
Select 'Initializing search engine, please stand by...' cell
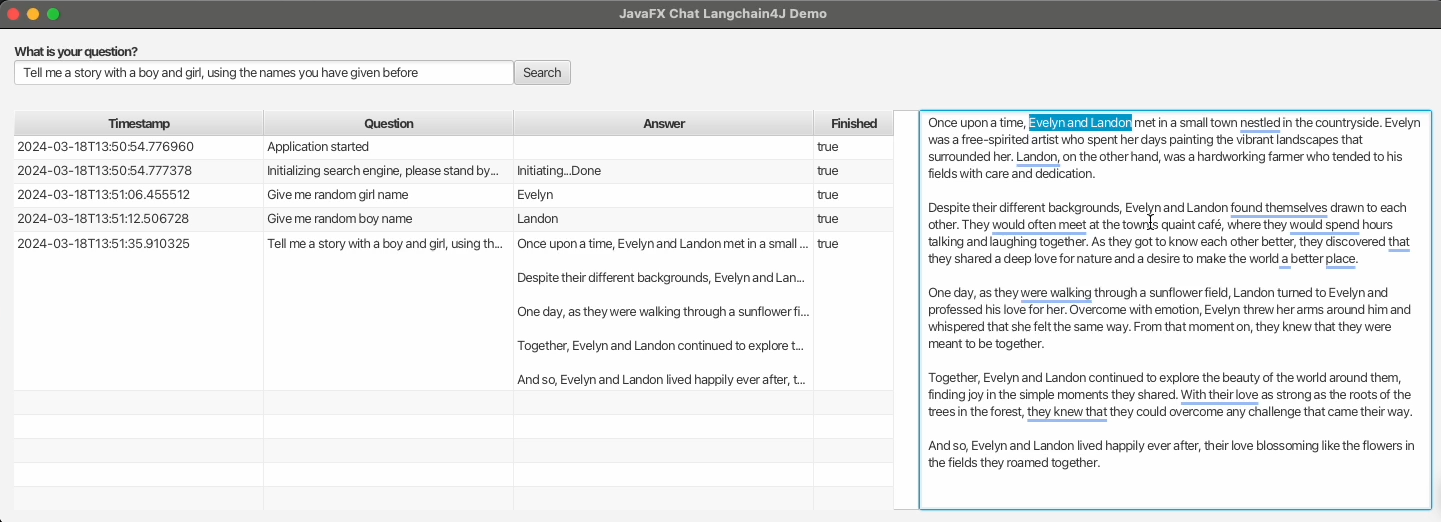coord(389,171)
